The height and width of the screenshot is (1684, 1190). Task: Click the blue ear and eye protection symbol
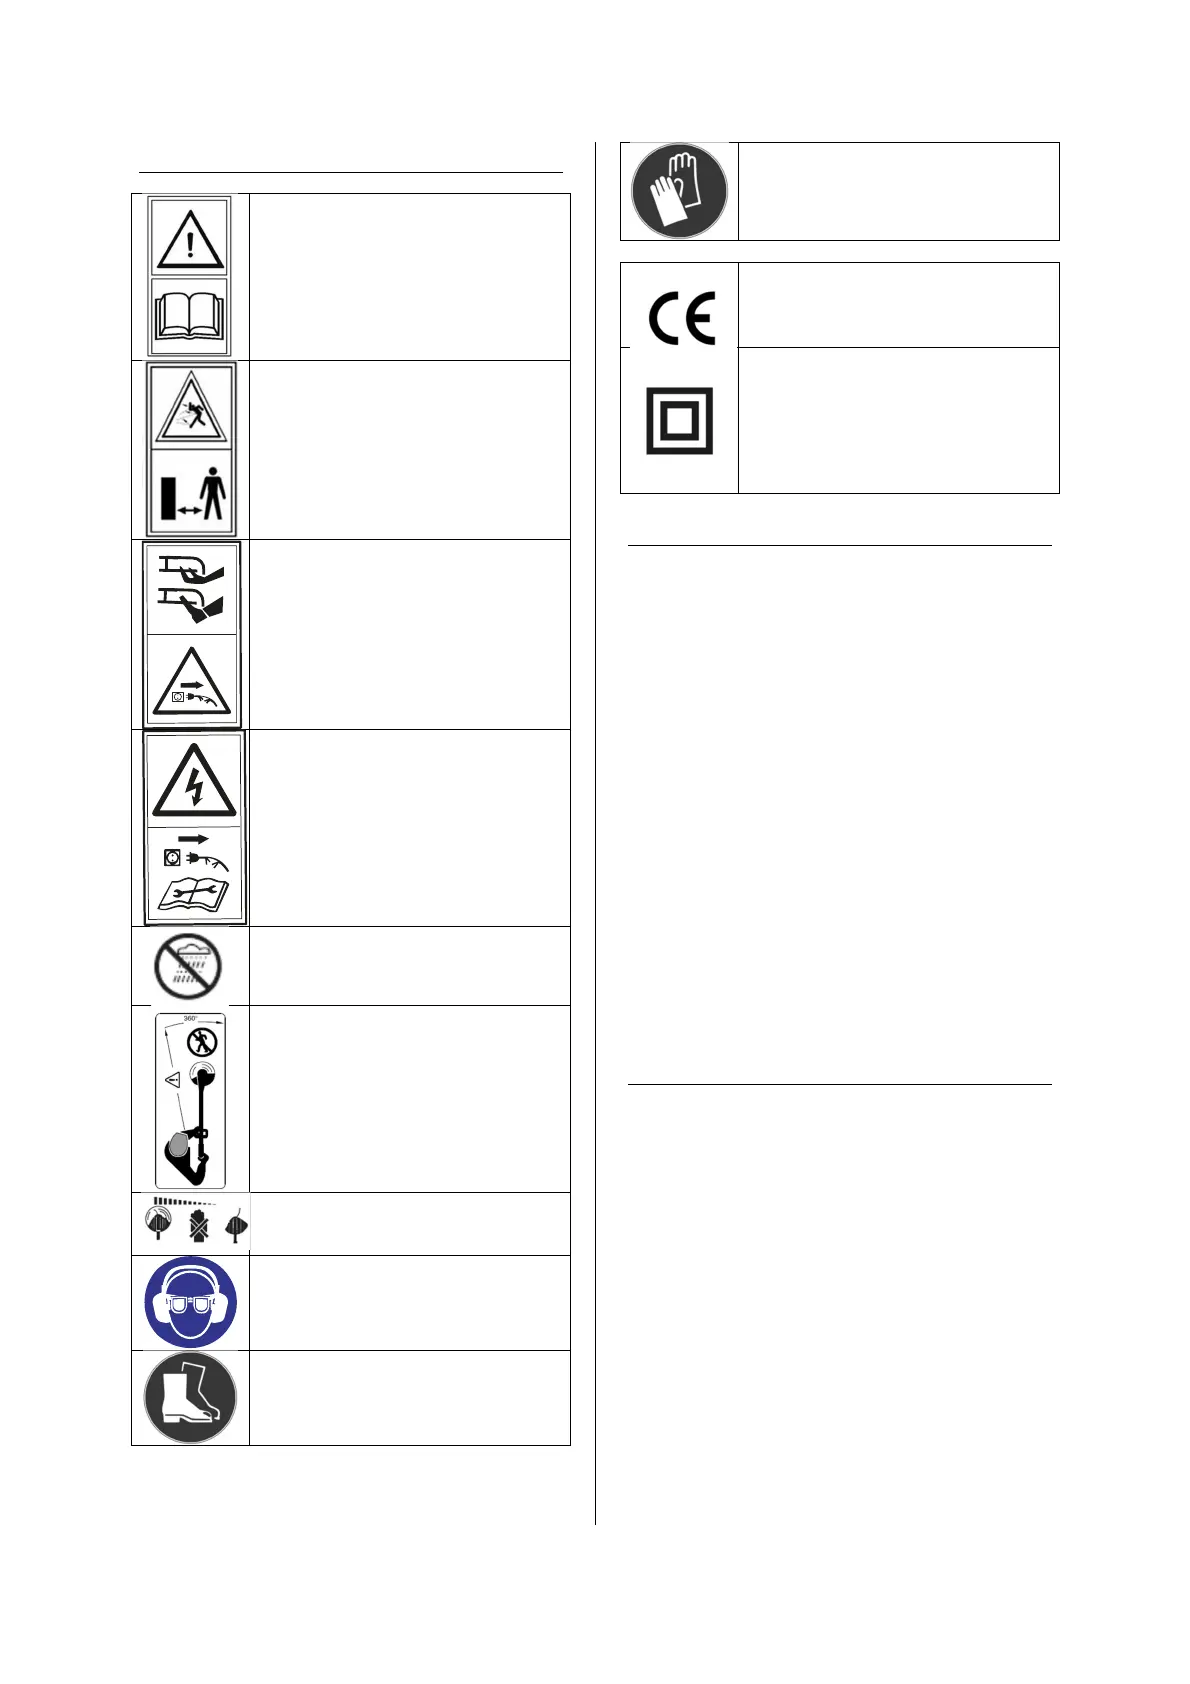pos(190,1302)
